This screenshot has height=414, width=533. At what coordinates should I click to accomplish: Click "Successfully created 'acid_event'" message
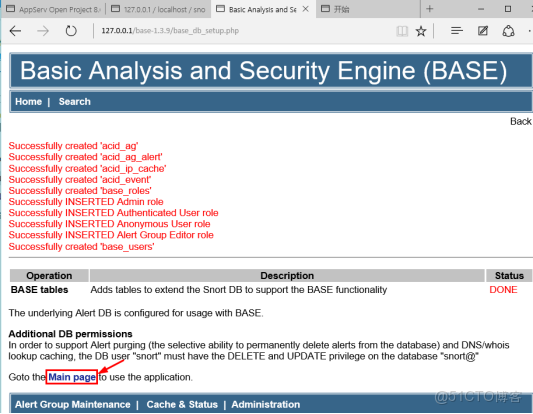click(80, 179)
